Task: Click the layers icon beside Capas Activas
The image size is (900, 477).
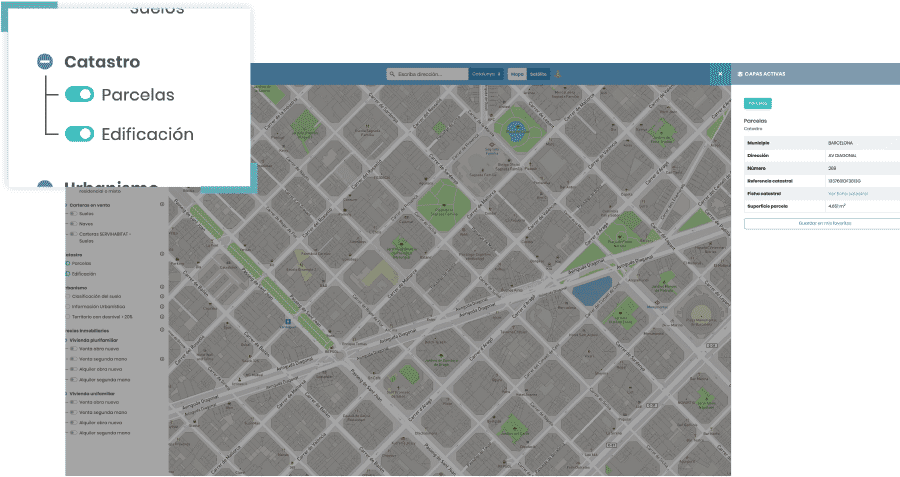Action: tap(740, 74)
